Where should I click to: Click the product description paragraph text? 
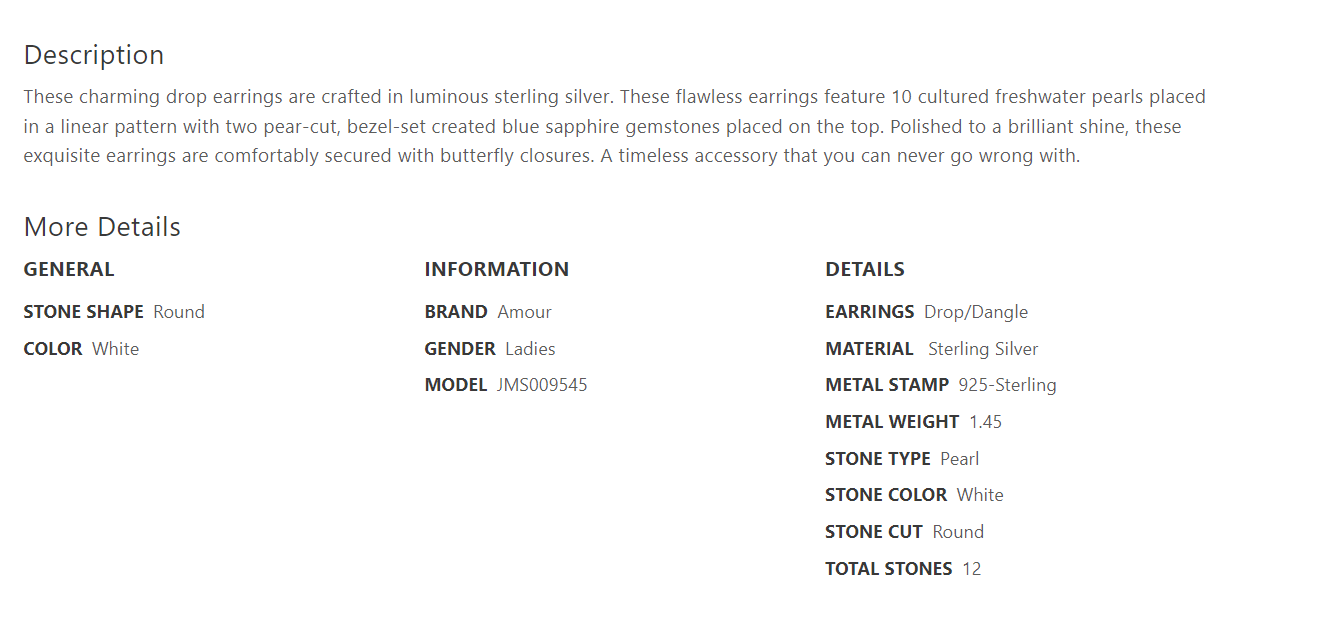click(614, 127)
